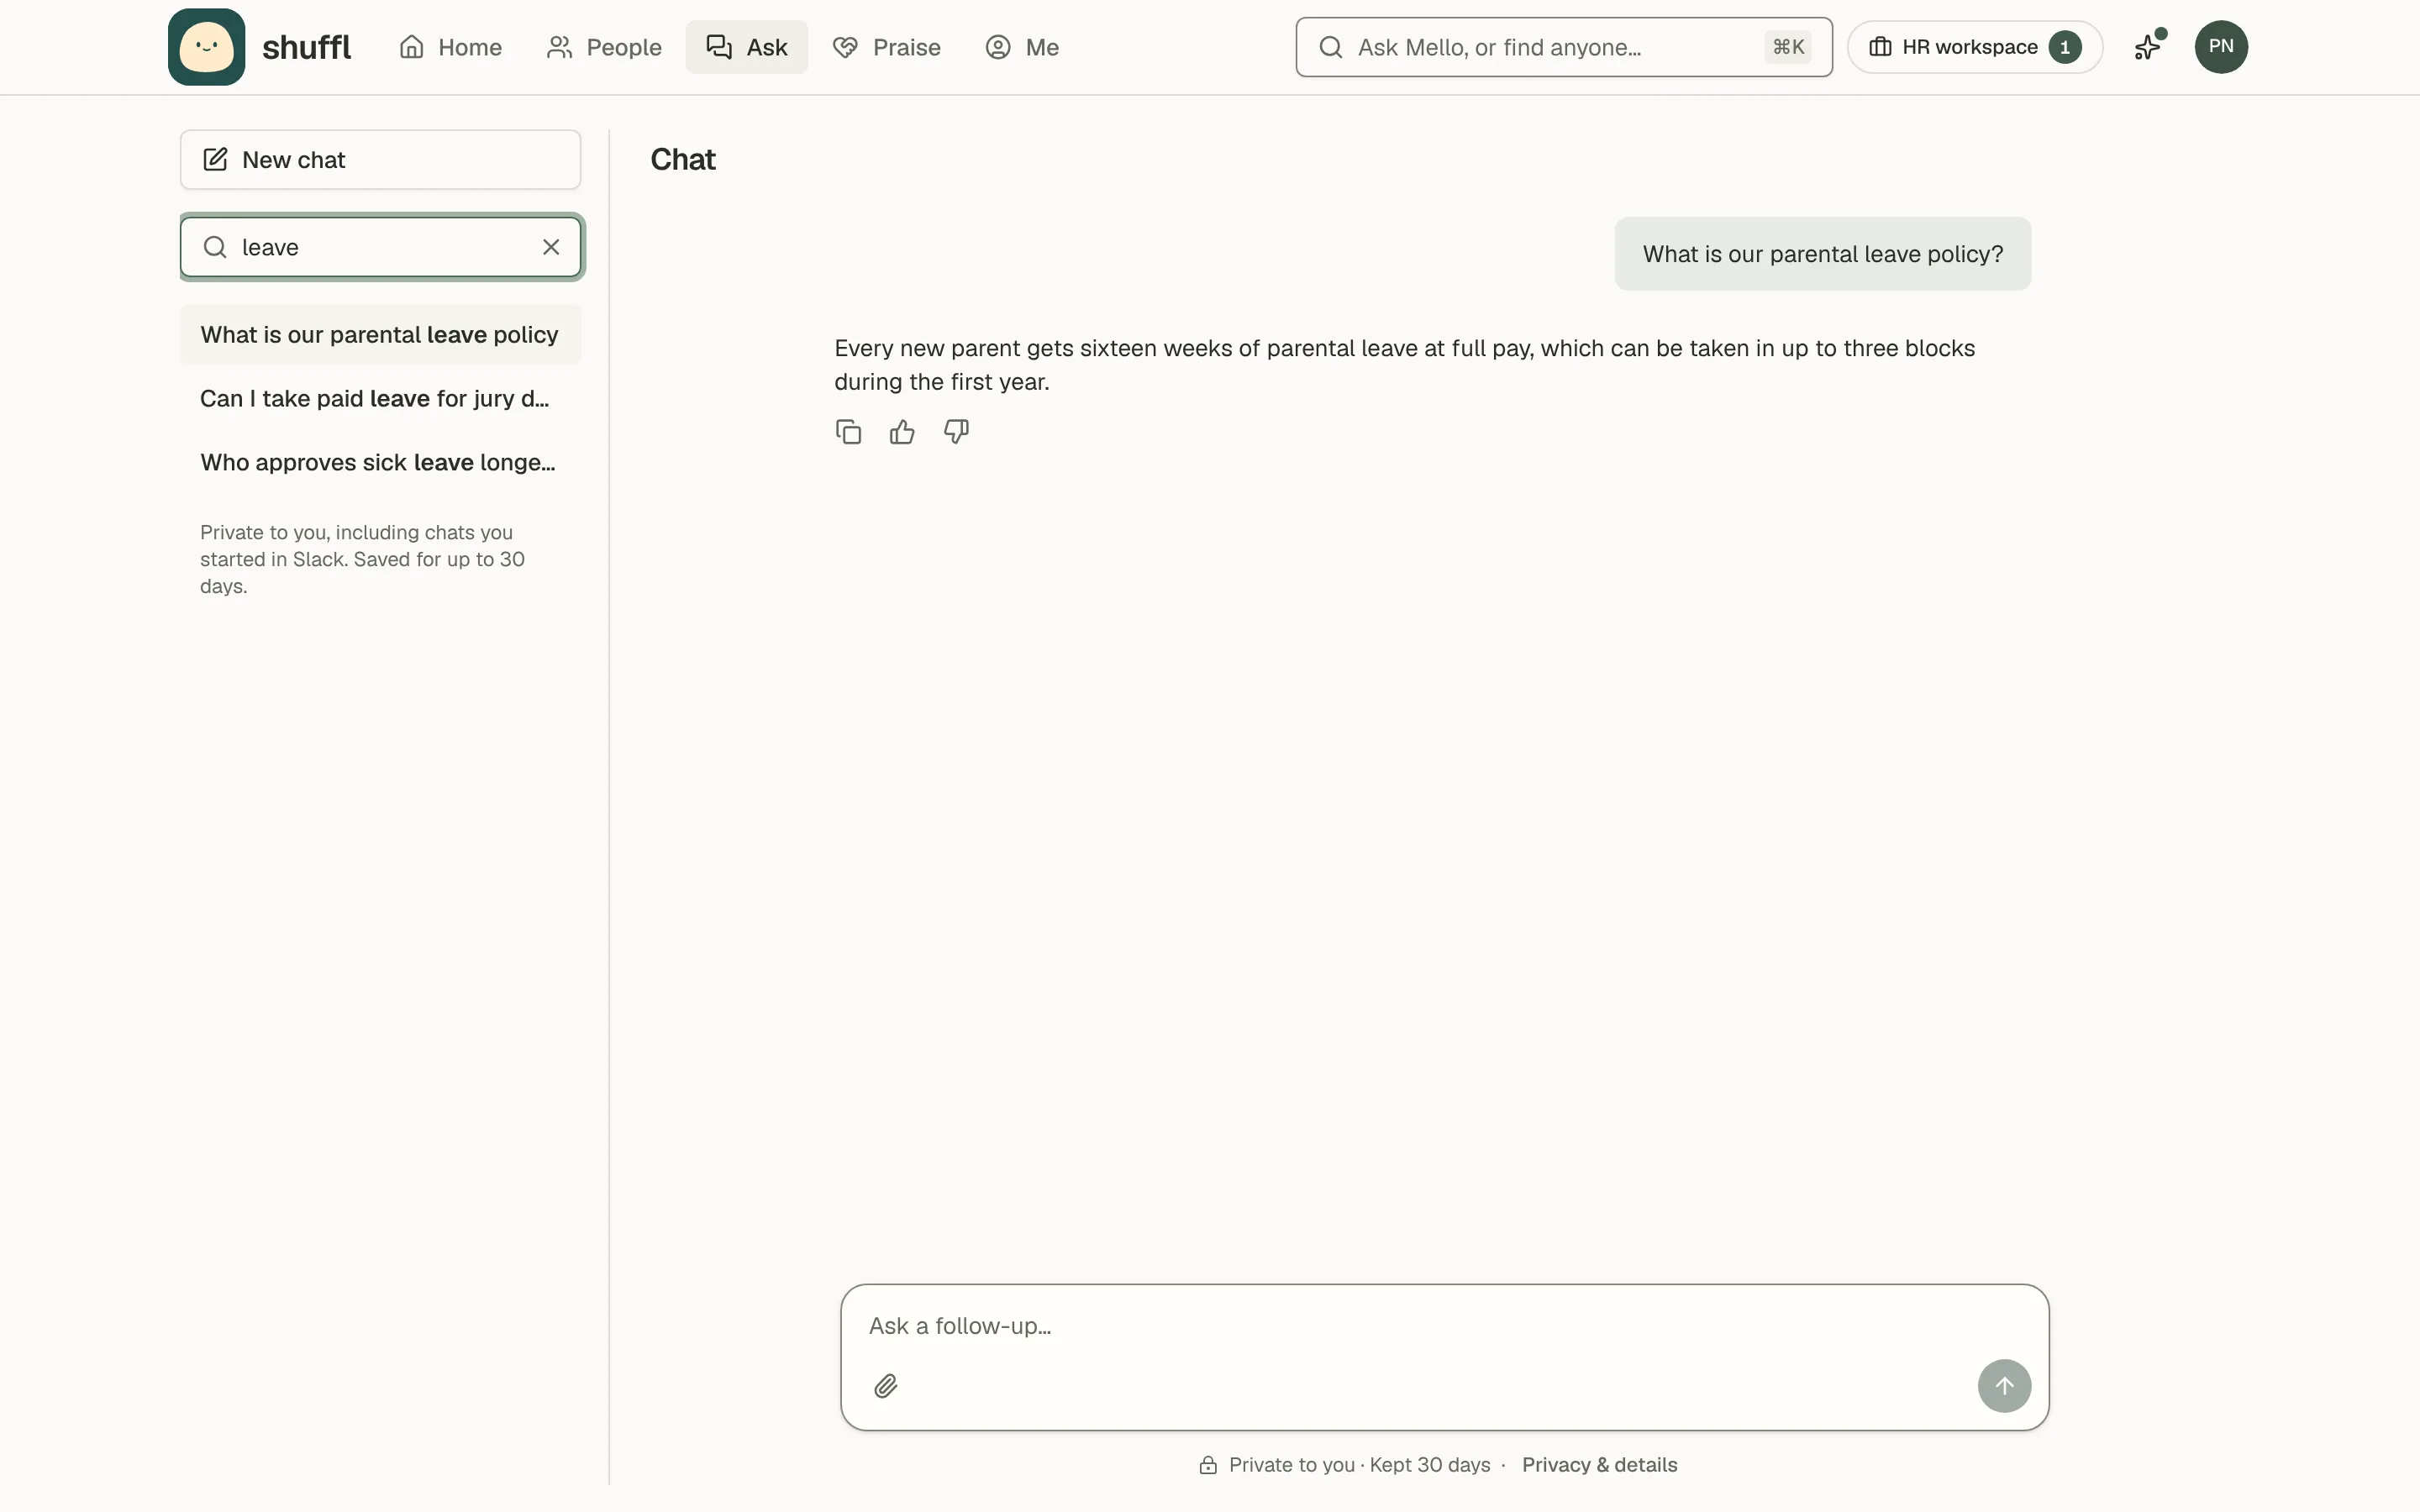The height and width of the screenshot is (1512, 2420).
Task: Click the user message bubble about parental leave
Action: tap(1822, 254)
